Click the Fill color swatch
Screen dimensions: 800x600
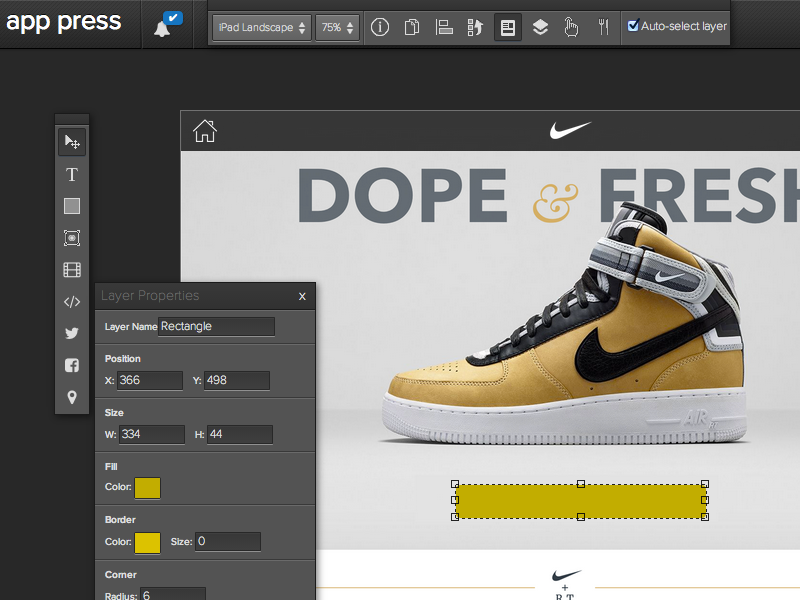tap(147, 488)
